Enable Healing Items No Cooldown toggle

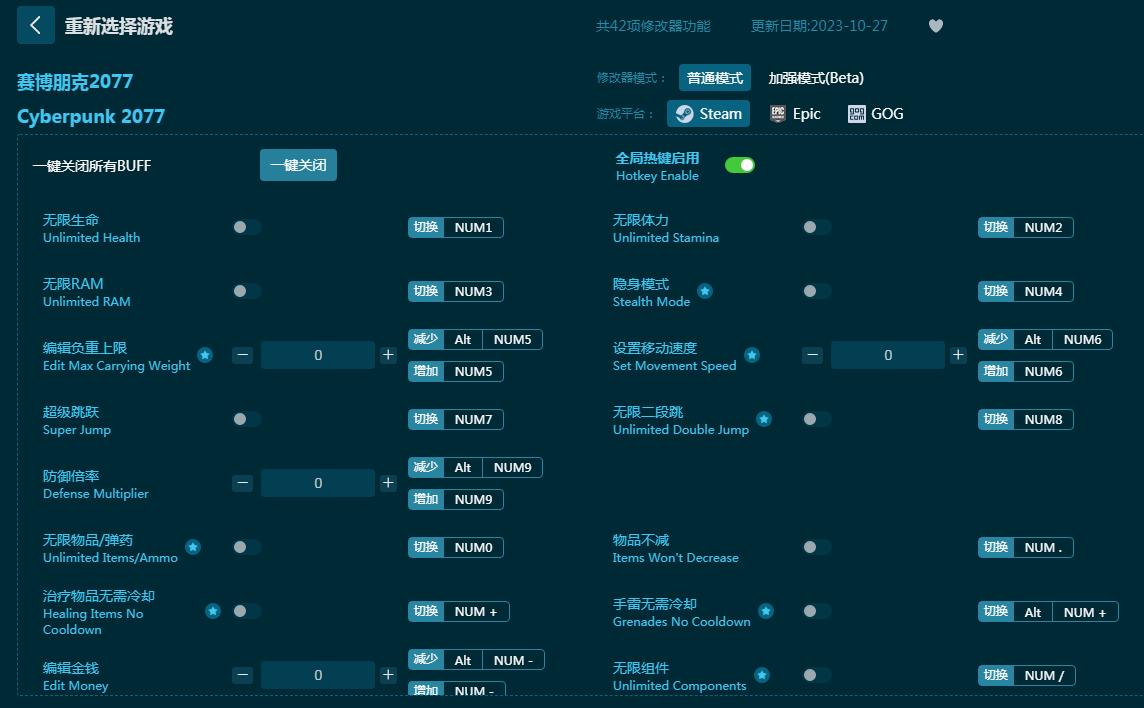247,611
